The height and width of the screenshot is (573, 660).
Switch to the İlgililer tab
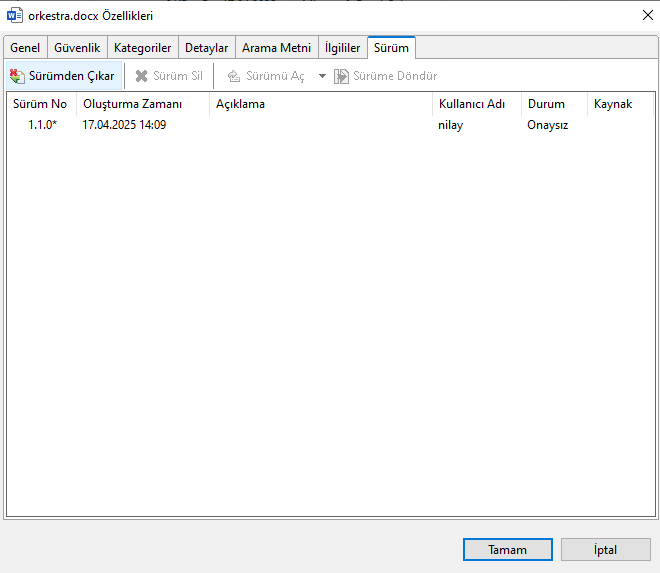342,48
